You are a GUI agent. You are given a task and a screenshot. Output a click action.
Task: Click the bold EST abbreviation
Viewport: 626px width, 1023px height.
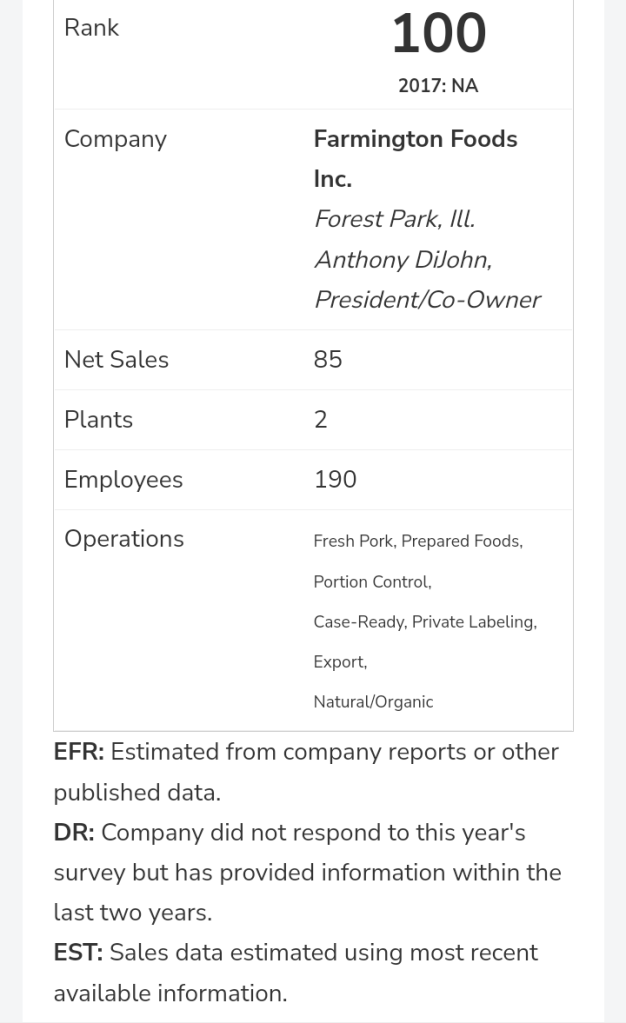click(78, 953)
